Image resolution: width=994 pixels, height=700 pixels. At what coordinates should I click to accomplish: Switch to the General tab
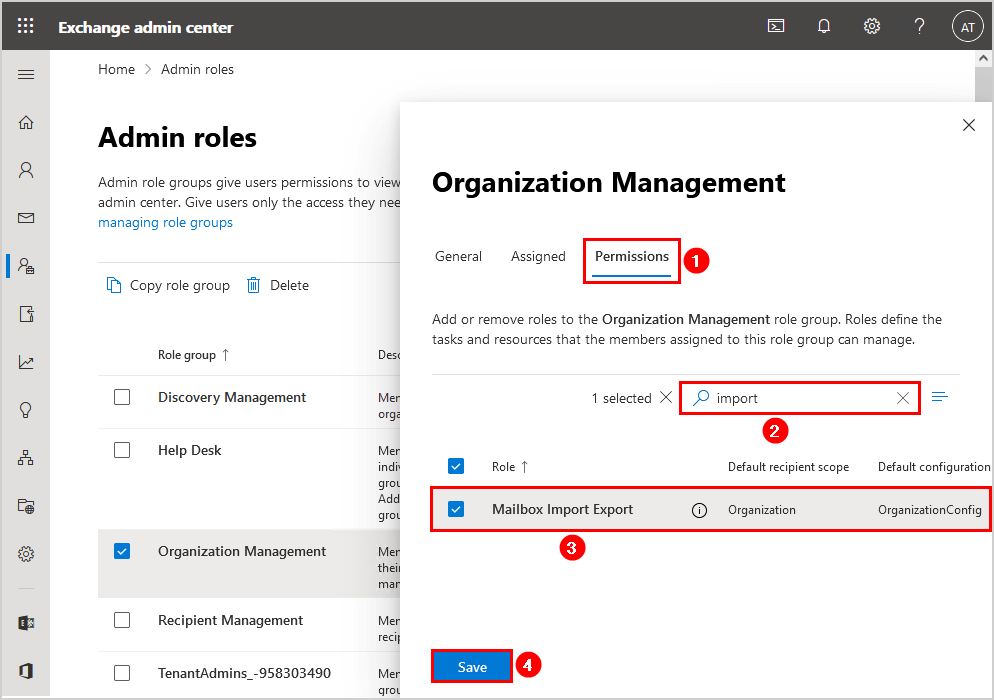click(x=458, y=256)
